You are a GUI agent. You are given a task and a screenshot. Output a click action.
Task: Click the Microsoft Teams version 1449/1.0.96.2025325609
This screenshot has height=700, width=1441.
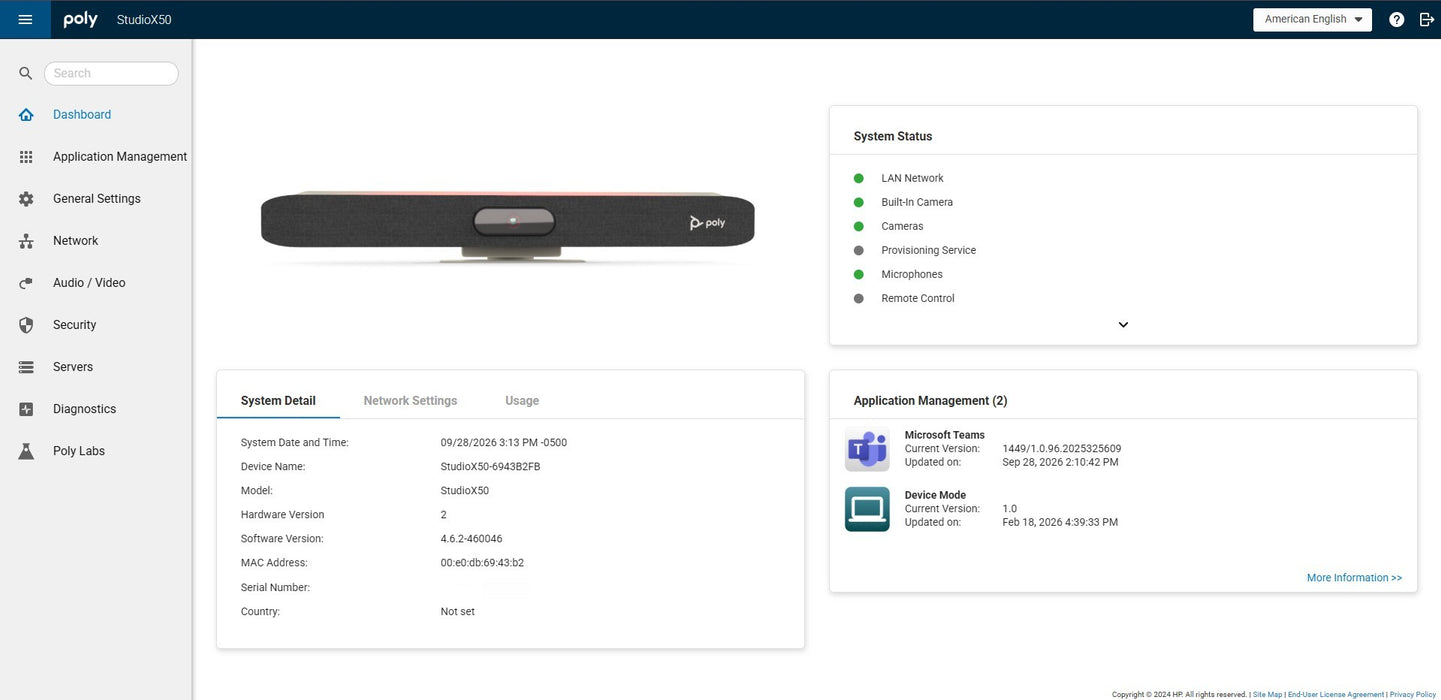1062,449
